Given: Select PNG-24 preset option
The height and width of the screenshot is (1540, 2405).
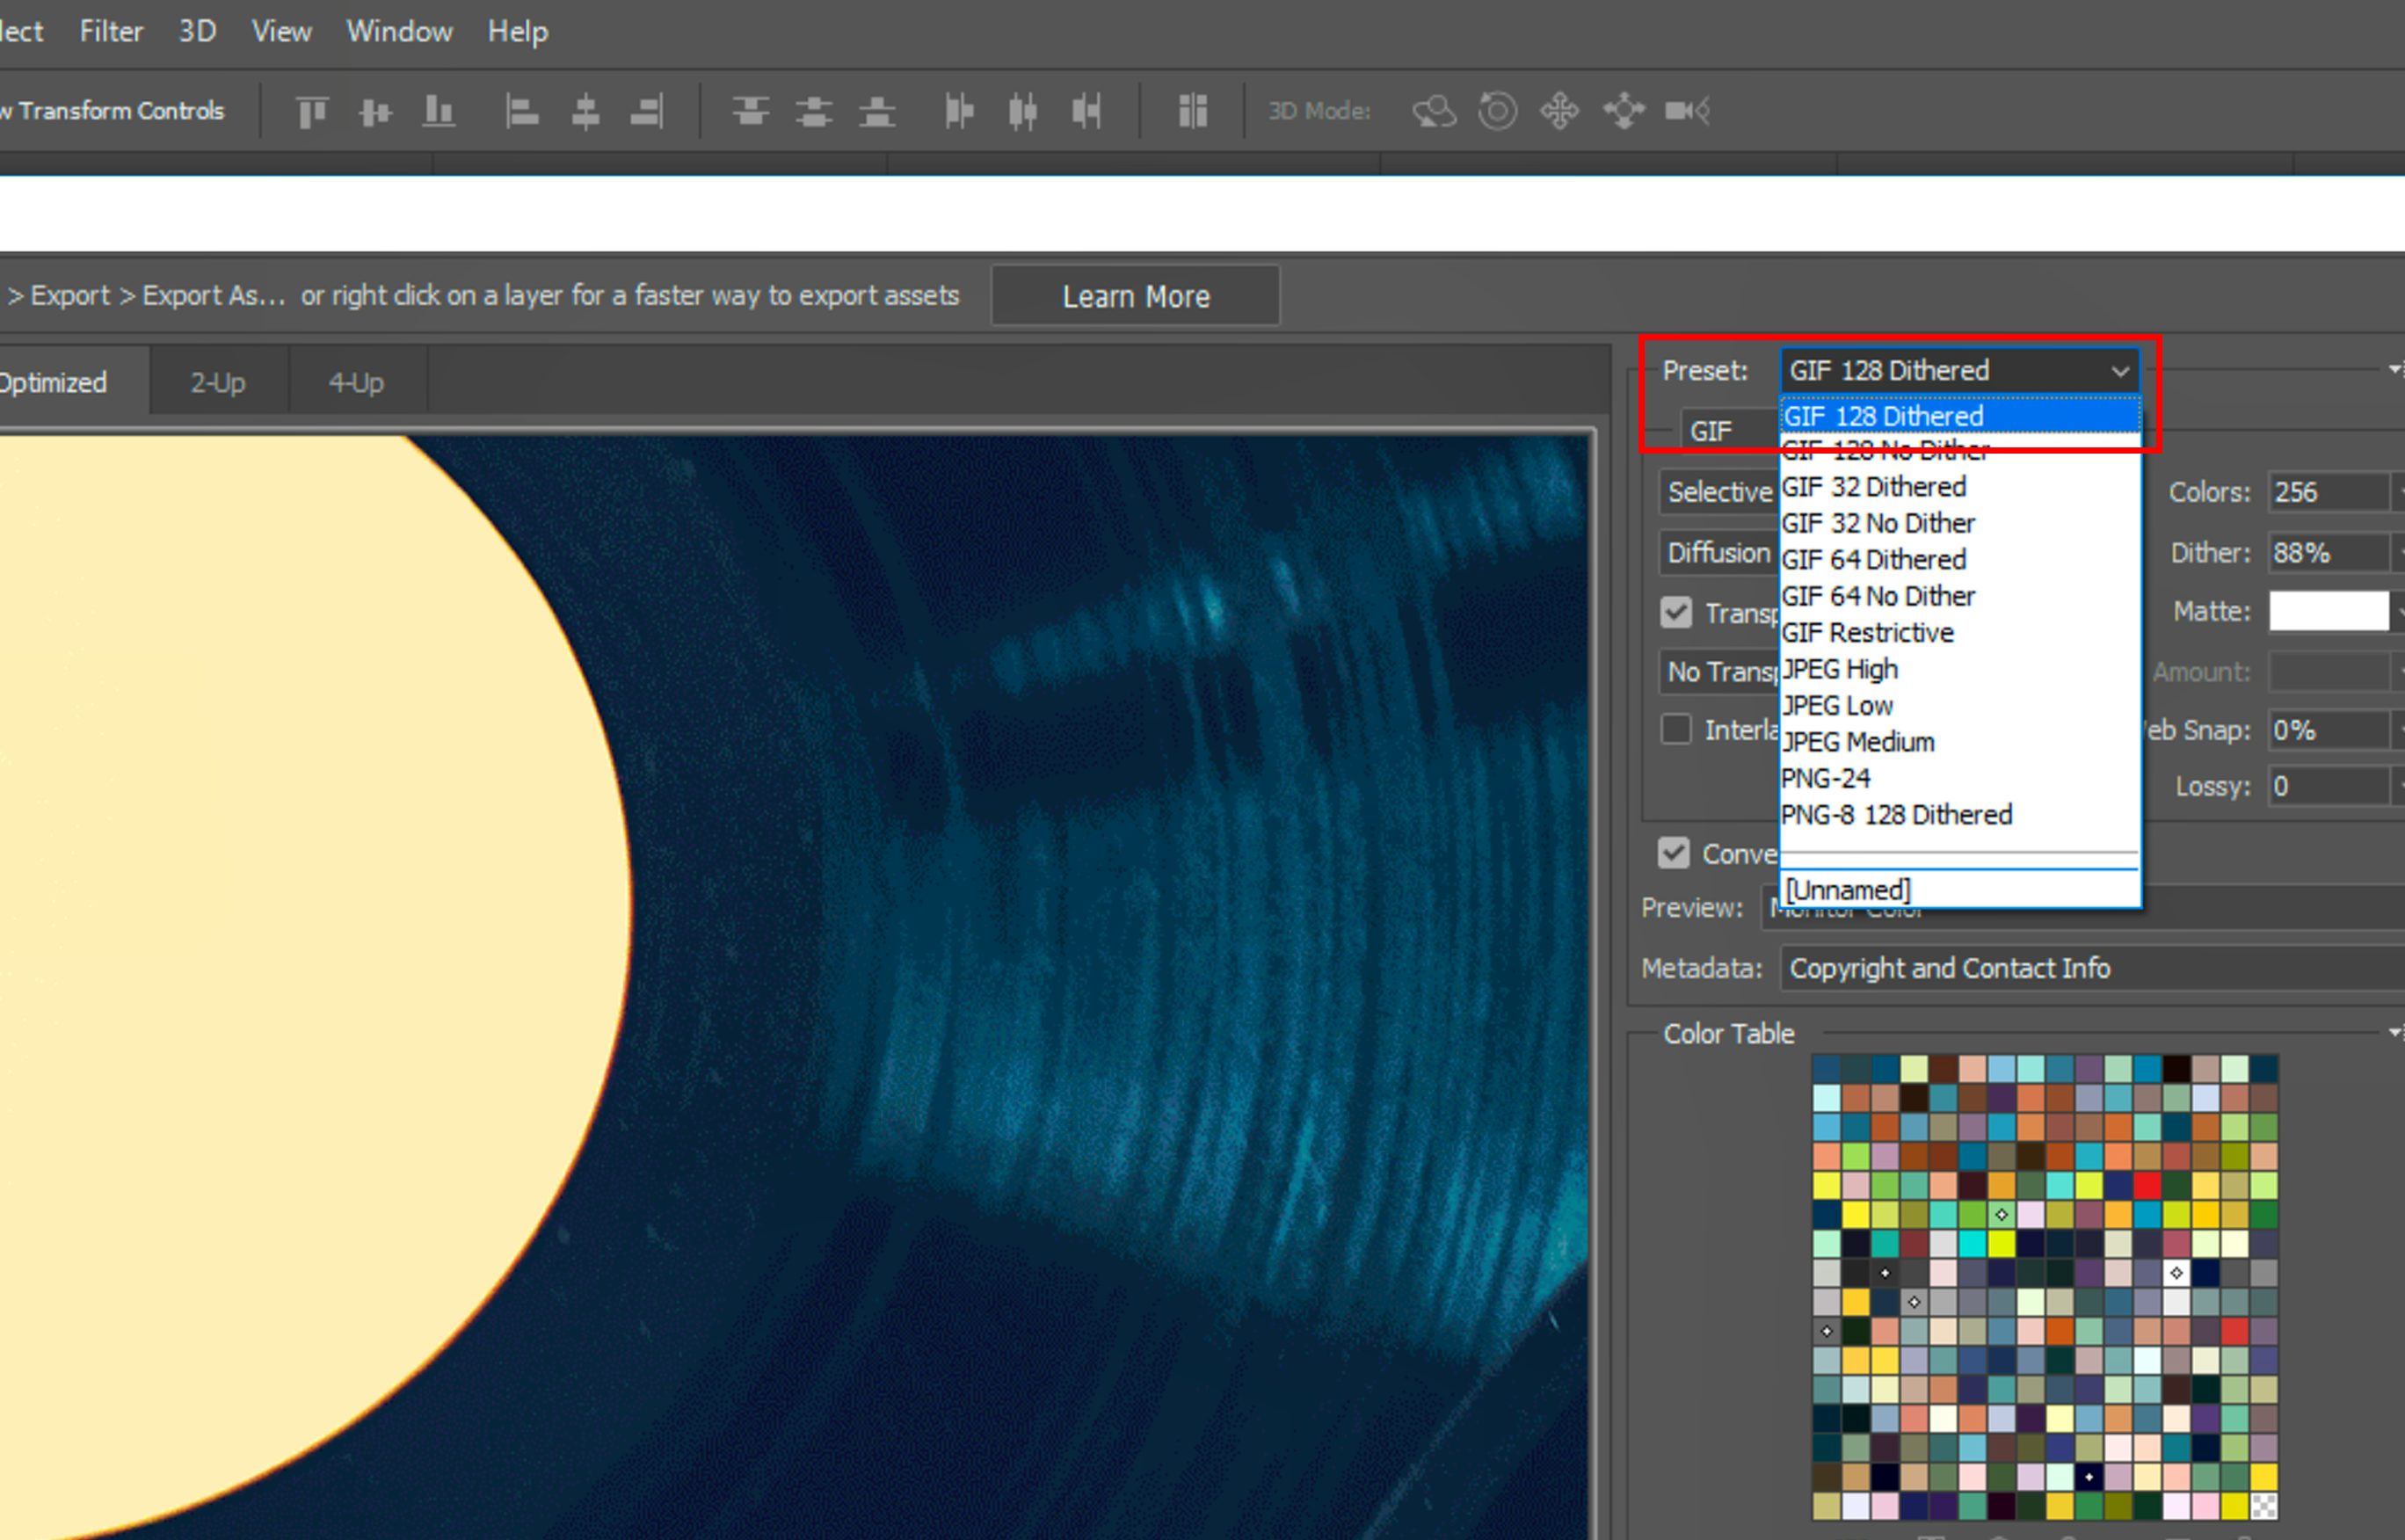Looking at the screenshot, I should tap(1826, 778).
